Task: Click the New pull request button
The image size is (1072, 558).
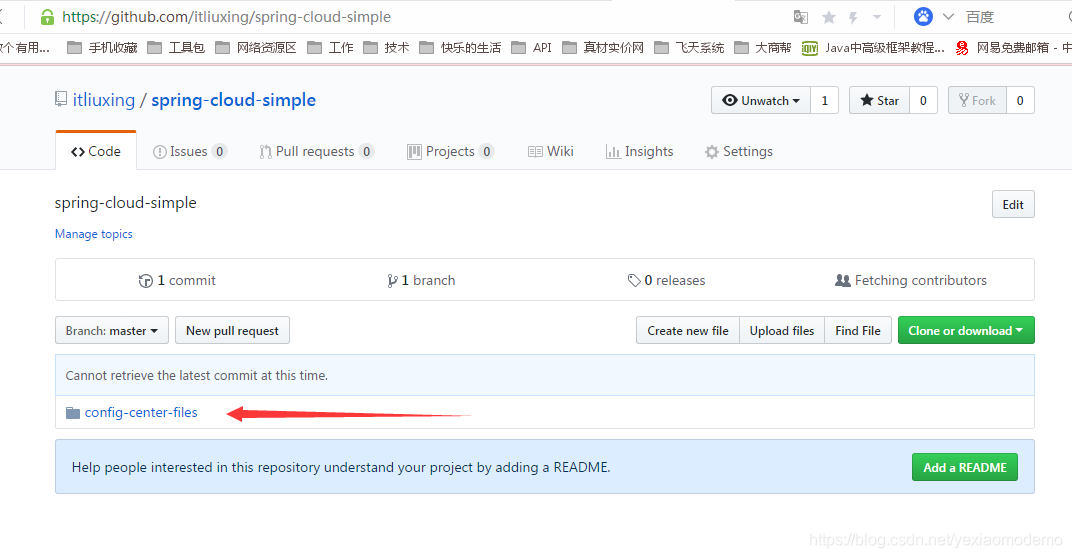Action: tap(232, 330)
